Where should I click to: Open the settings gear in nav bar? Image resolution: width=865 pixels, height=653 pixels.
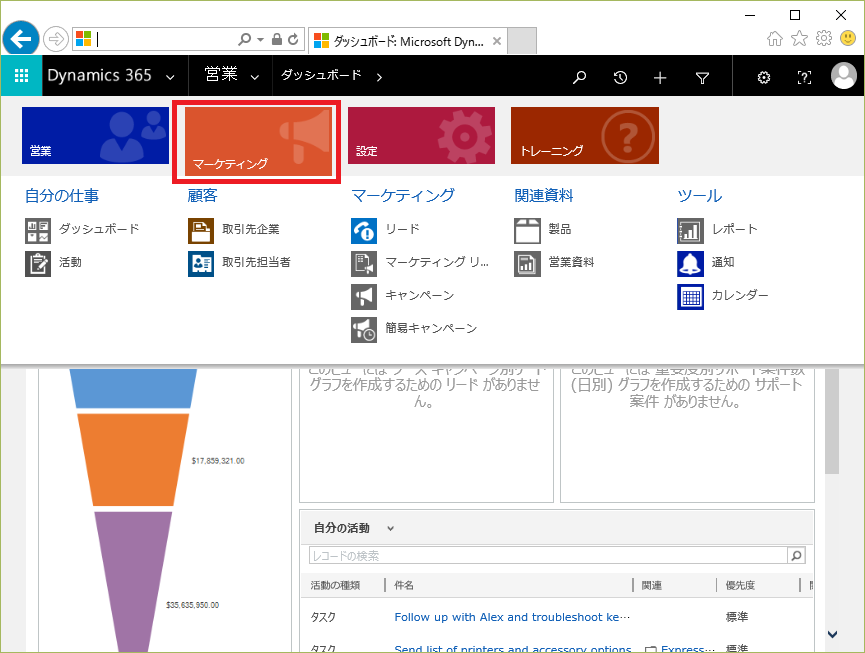click(763, 78)
